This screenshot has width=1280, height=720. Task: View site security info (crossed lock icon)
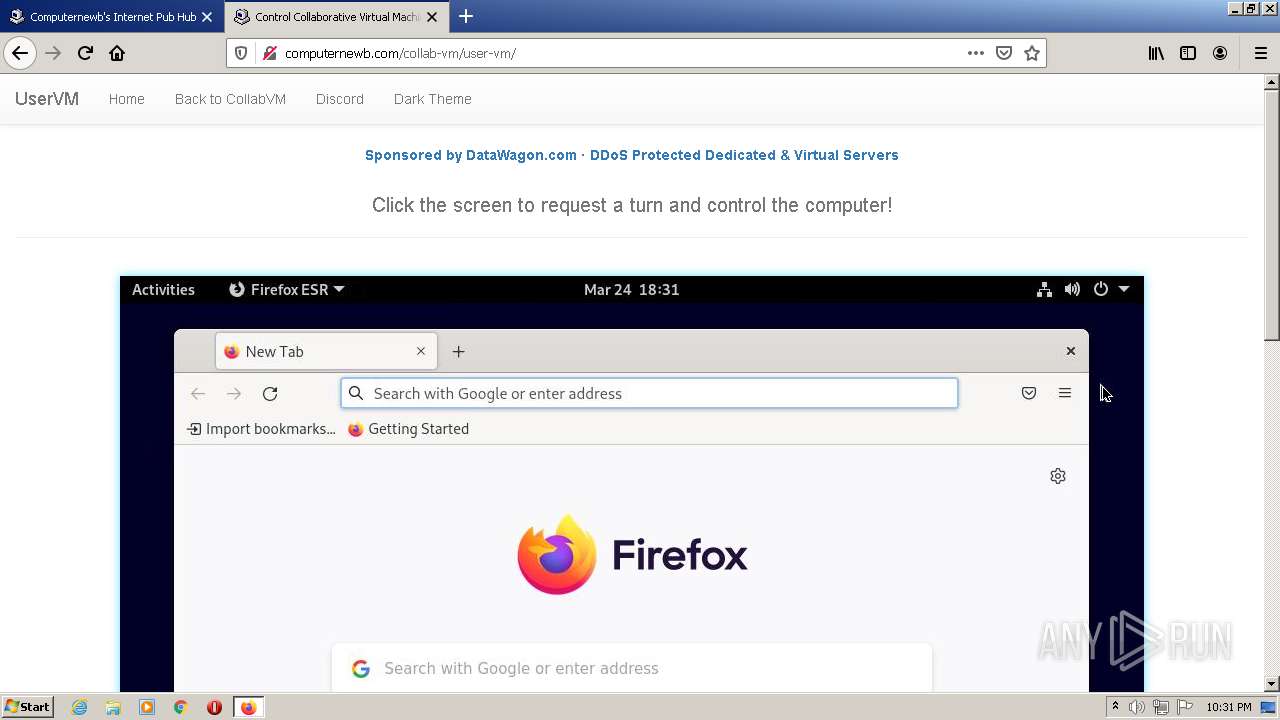pos(269,53)
